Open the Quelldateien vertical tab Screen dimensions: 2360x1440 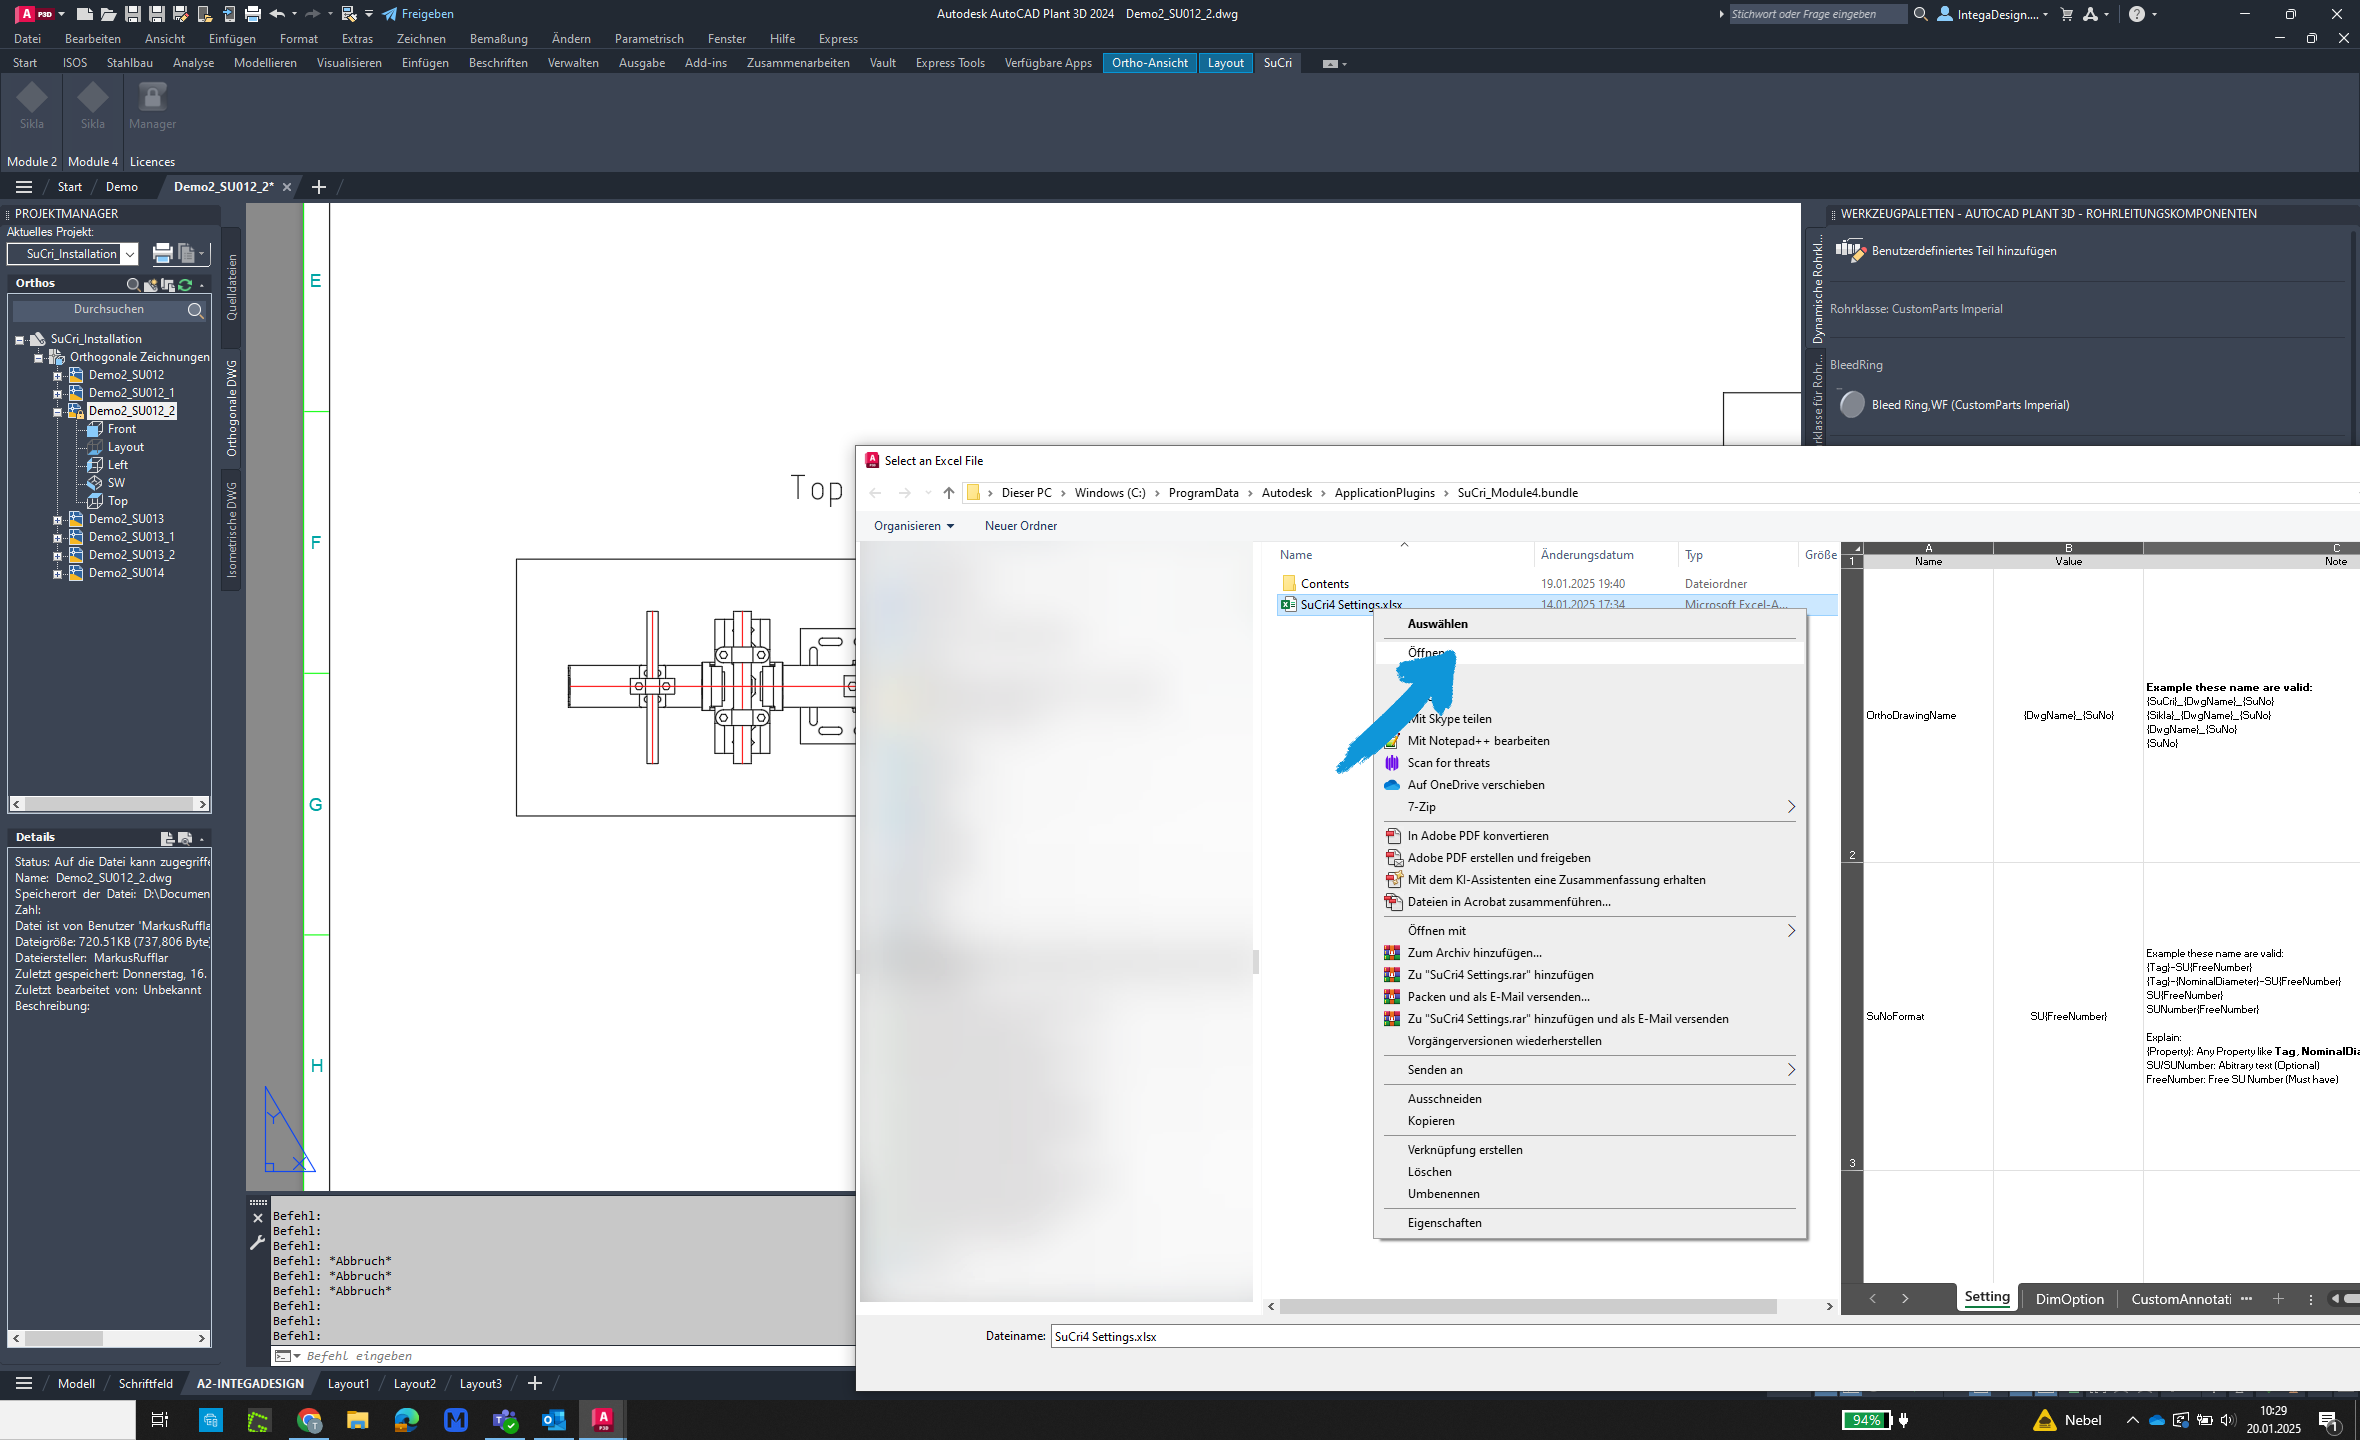[231, 287]
